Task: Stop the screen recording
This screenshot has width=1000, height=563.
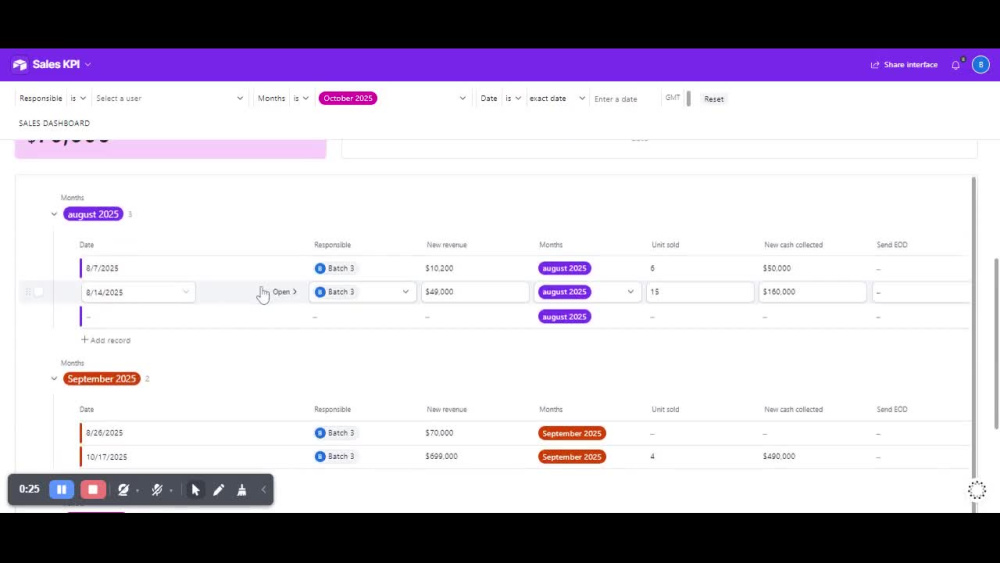Action: pos(93,490)
